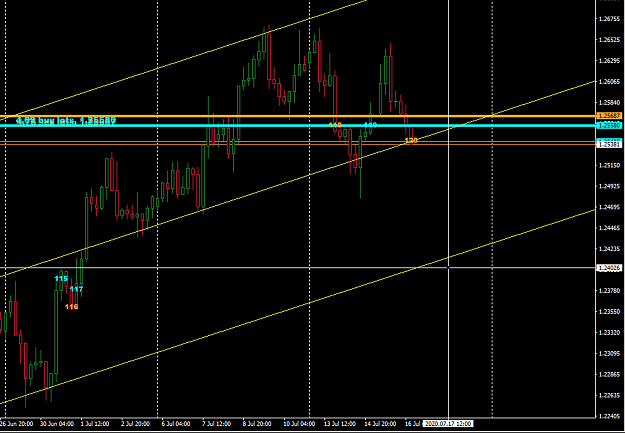Click price scale value 1.26295
Viewport: 625px width, 433px height.
[x=609, y=61]
